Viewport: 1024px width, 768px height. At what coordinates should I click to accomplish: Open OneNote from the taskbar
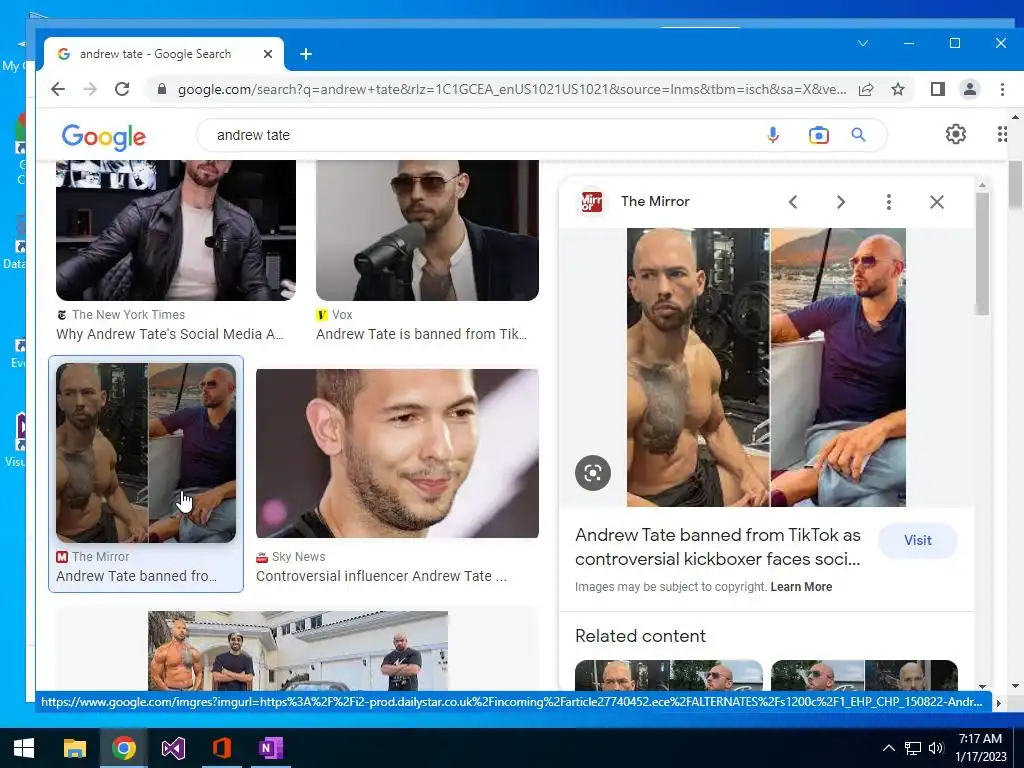(x=270, y=748)
